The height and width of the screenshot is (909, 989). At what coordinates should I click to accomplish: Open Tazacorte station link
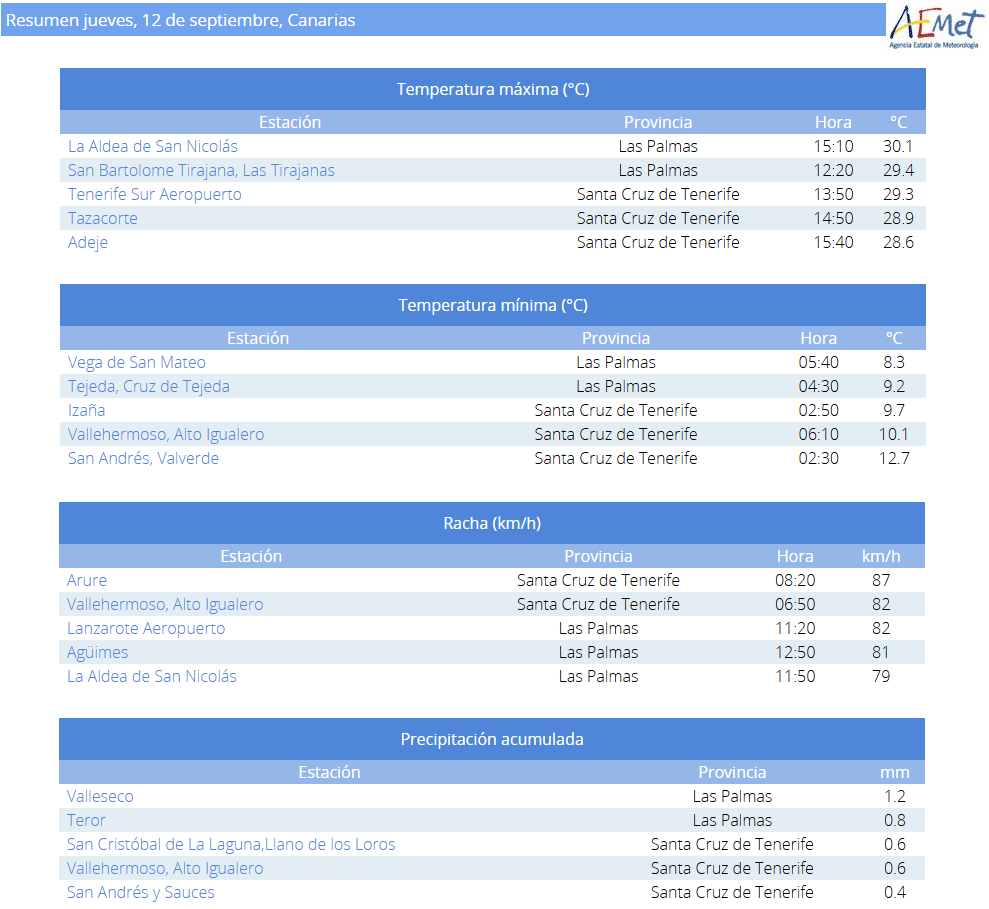pyautogui.click(x=102, y=218)
